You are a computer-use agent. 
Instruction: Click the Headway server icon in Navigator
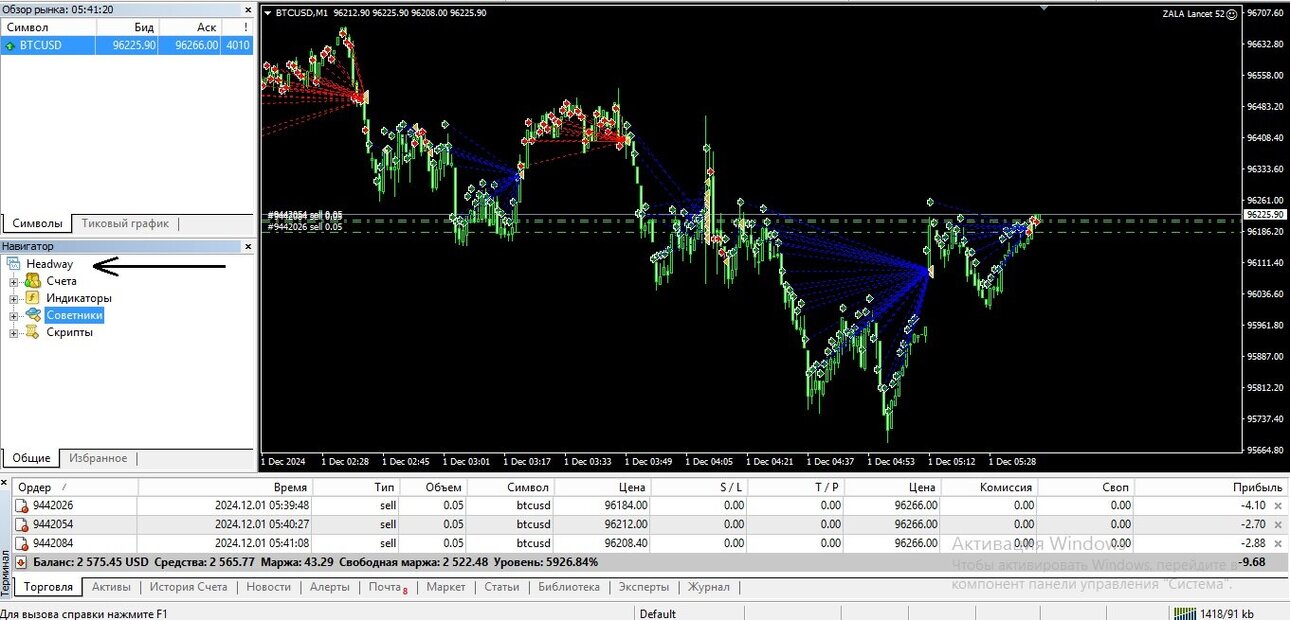click(x=14, y=264)
